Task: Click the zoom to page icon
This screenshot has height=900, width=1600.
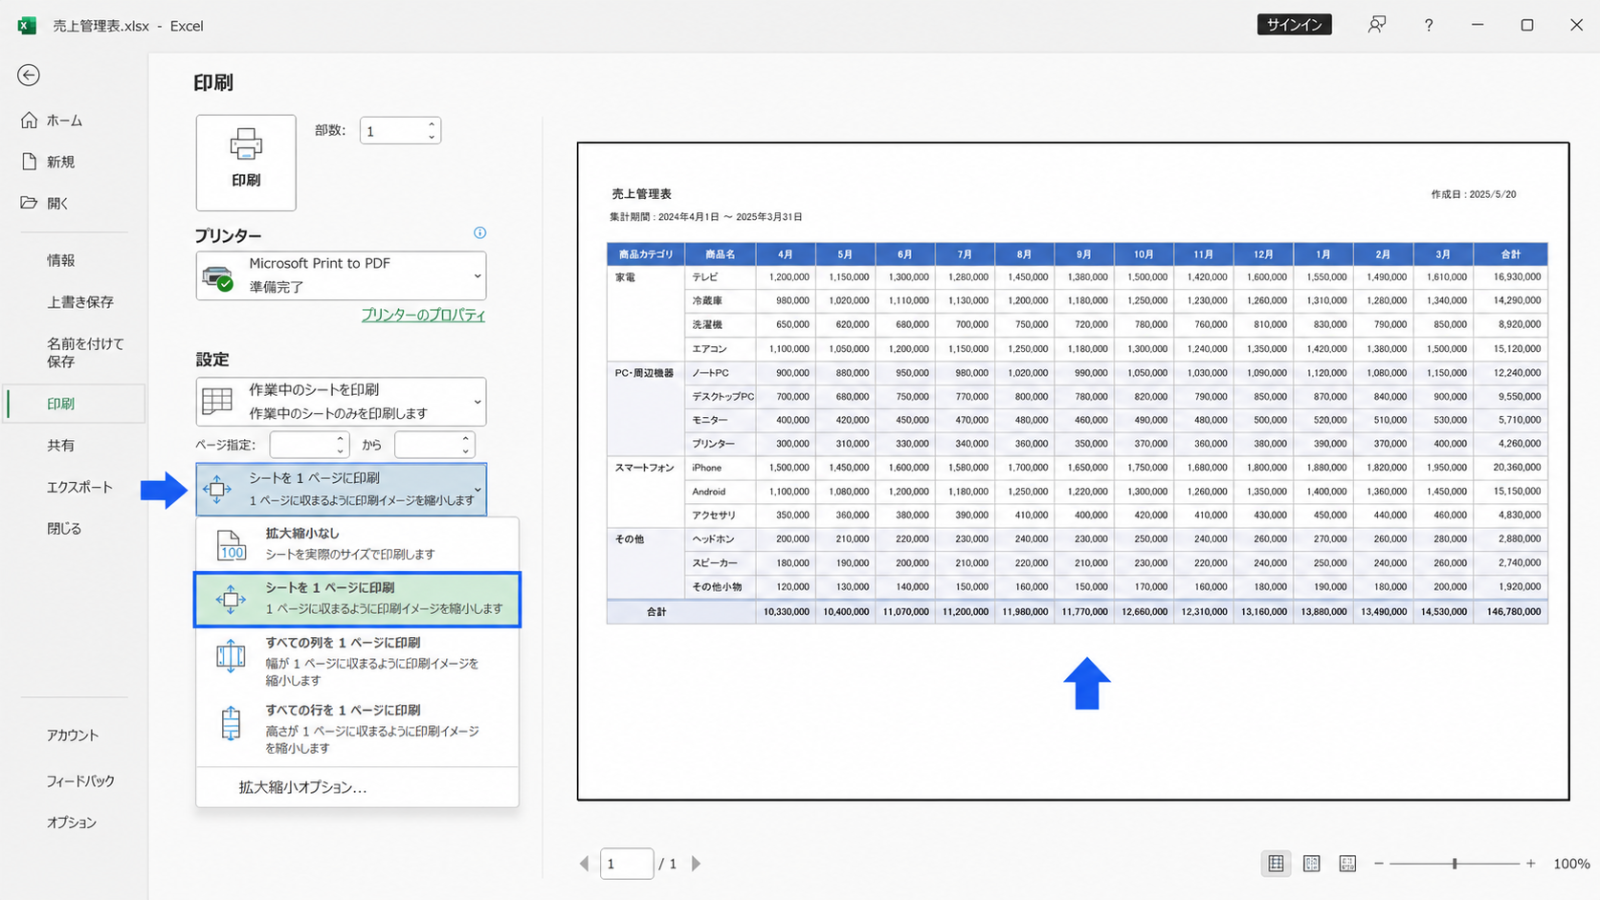Action: 1348,863
